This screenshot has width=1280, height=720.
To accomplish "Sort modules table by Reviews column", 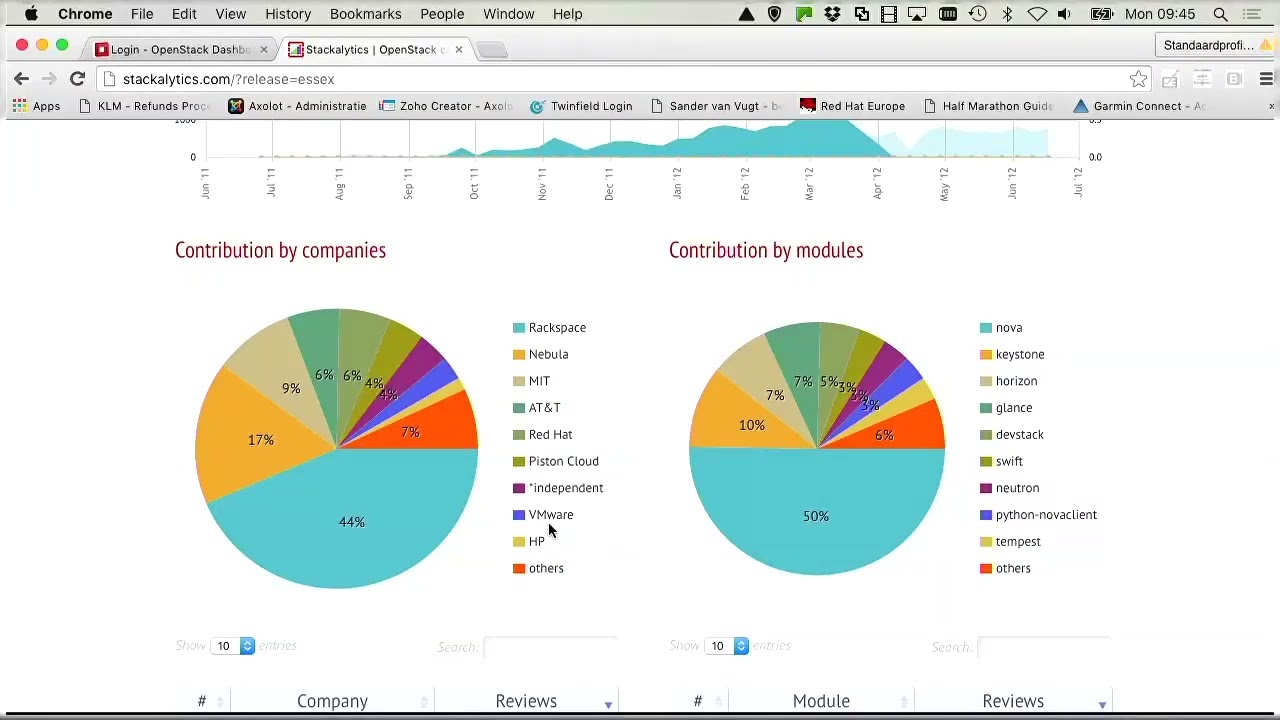I will (x=1013, y=701).
